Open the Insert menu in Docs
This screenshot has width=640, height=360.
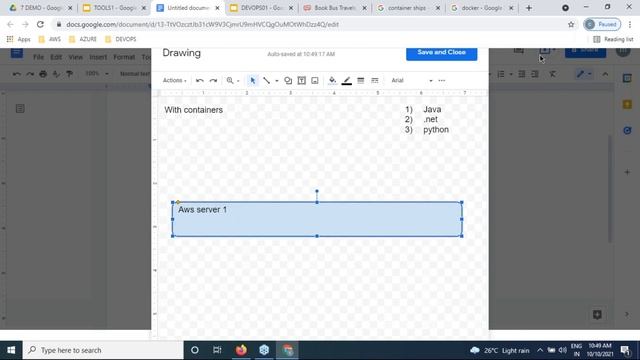point(98,57)
